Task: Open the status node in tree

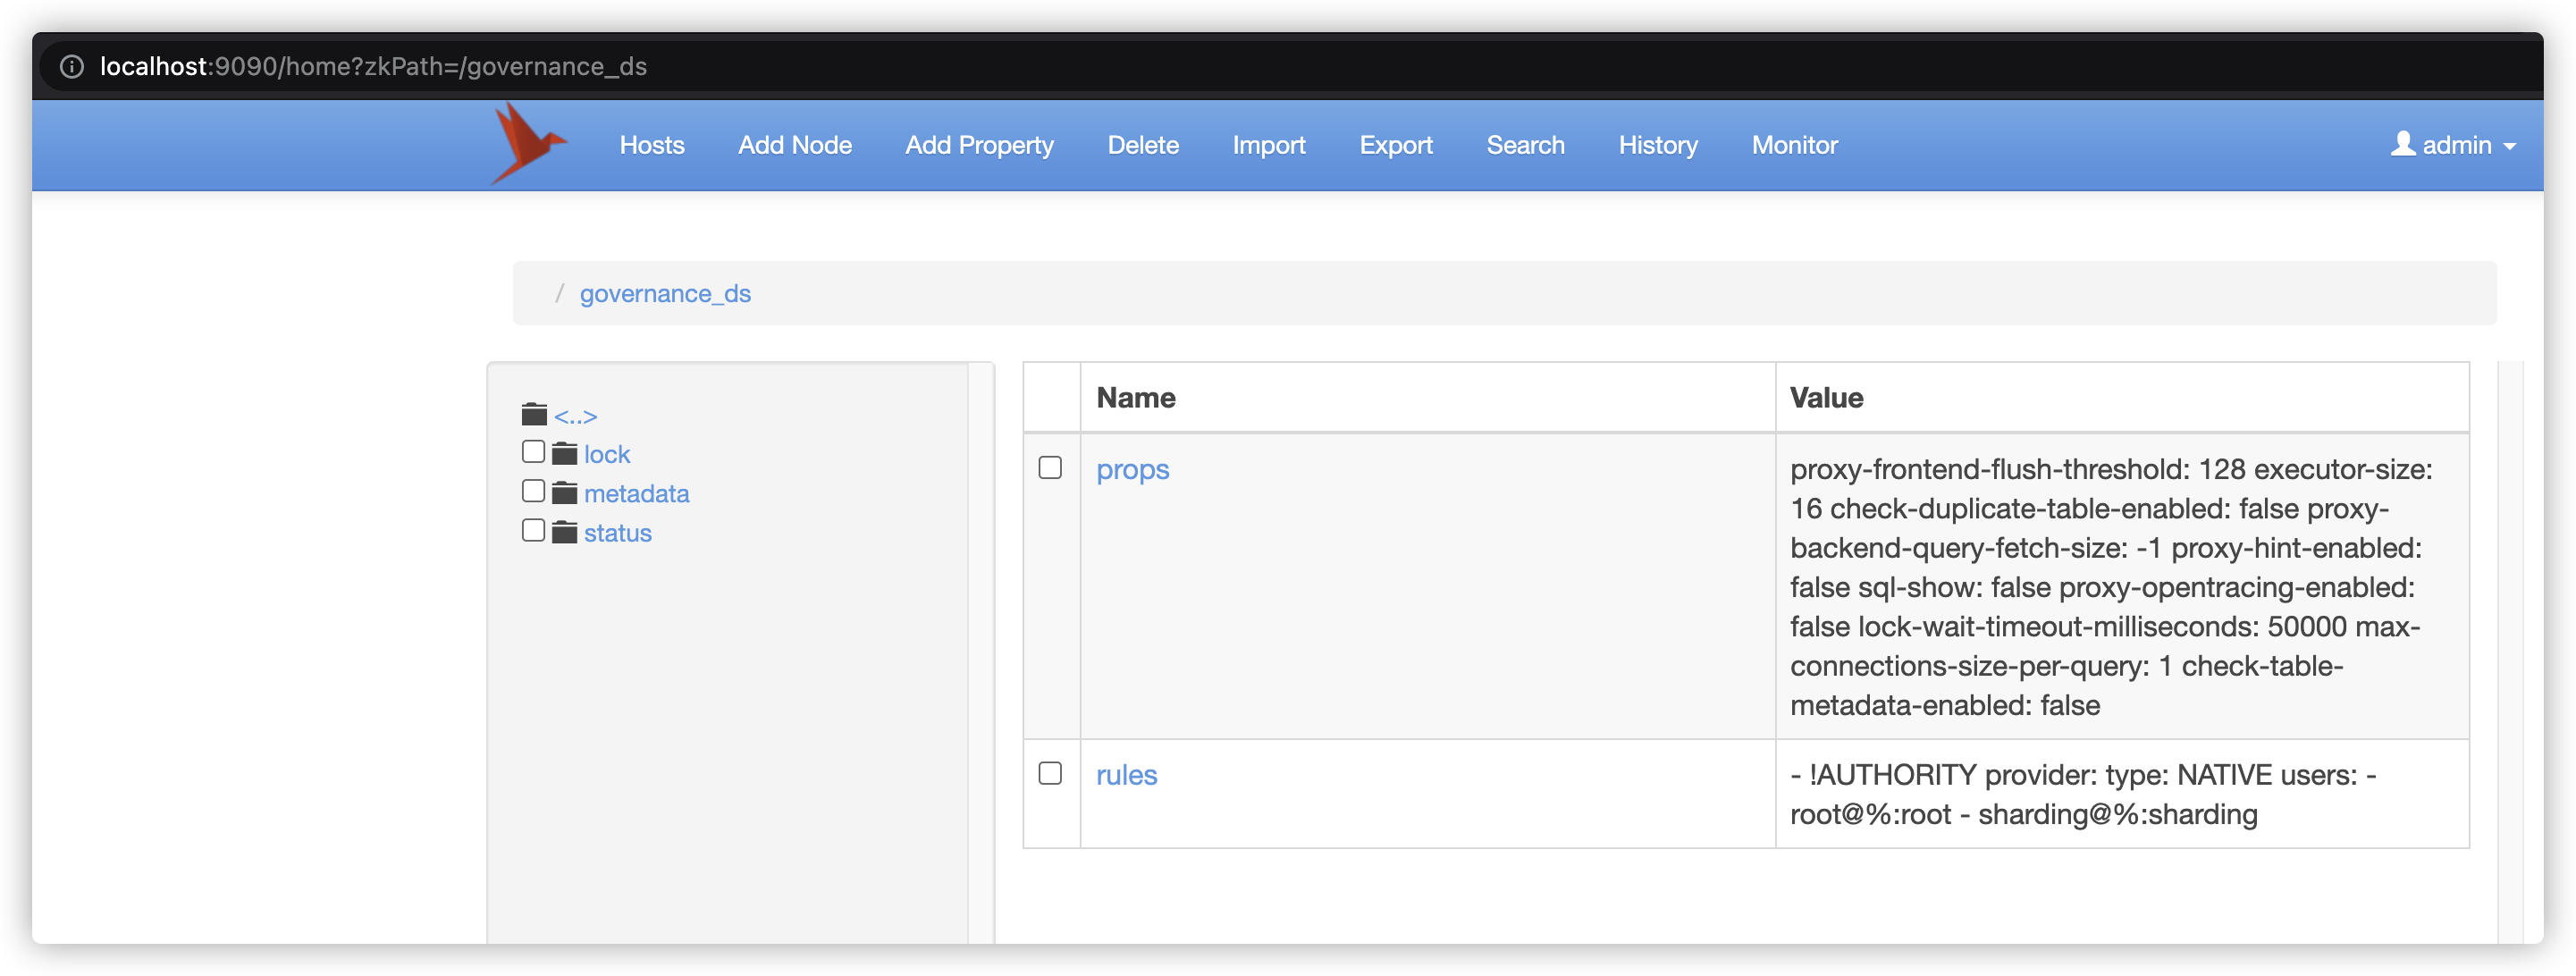Action: point(617,533)
